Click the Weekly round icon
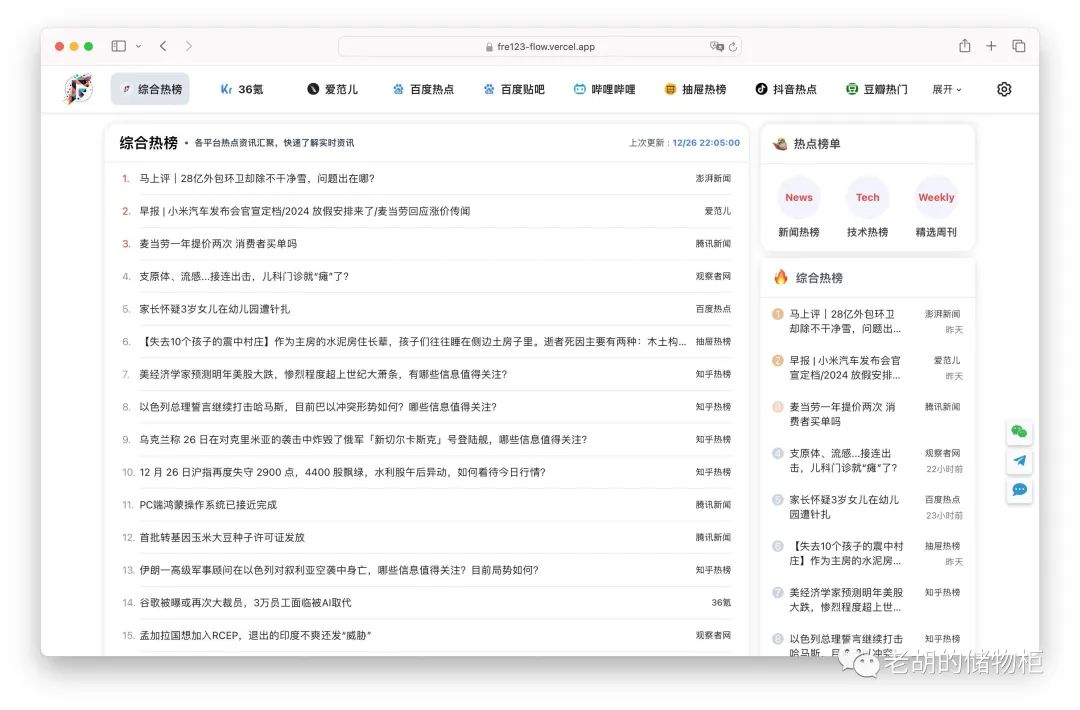This screenshot has width=1080, height=710. pos(936,197)
